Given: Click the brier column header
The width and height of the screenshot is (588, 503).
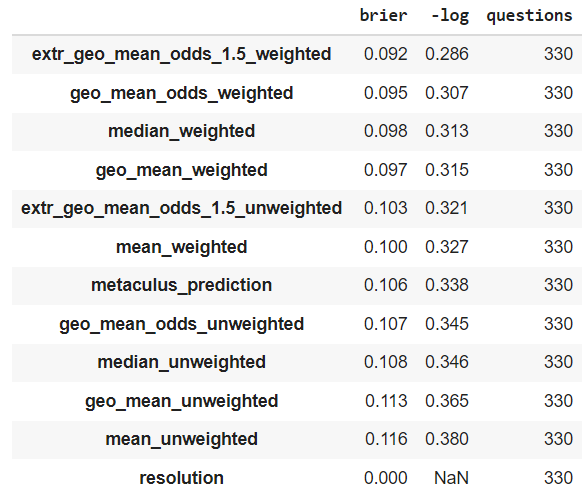Looking at the screenshot, I should [383, 16].
